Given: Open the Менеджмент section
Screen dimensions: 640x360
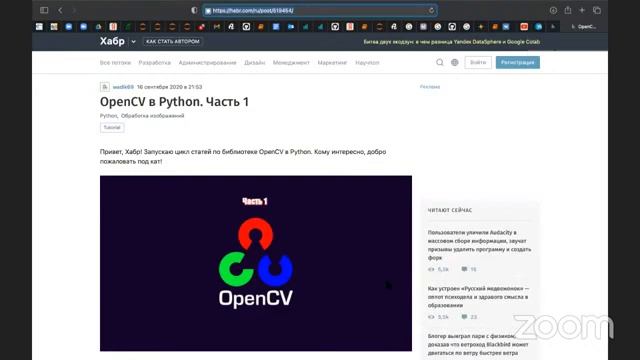Looking at the screenshot, I should [291, 63].
